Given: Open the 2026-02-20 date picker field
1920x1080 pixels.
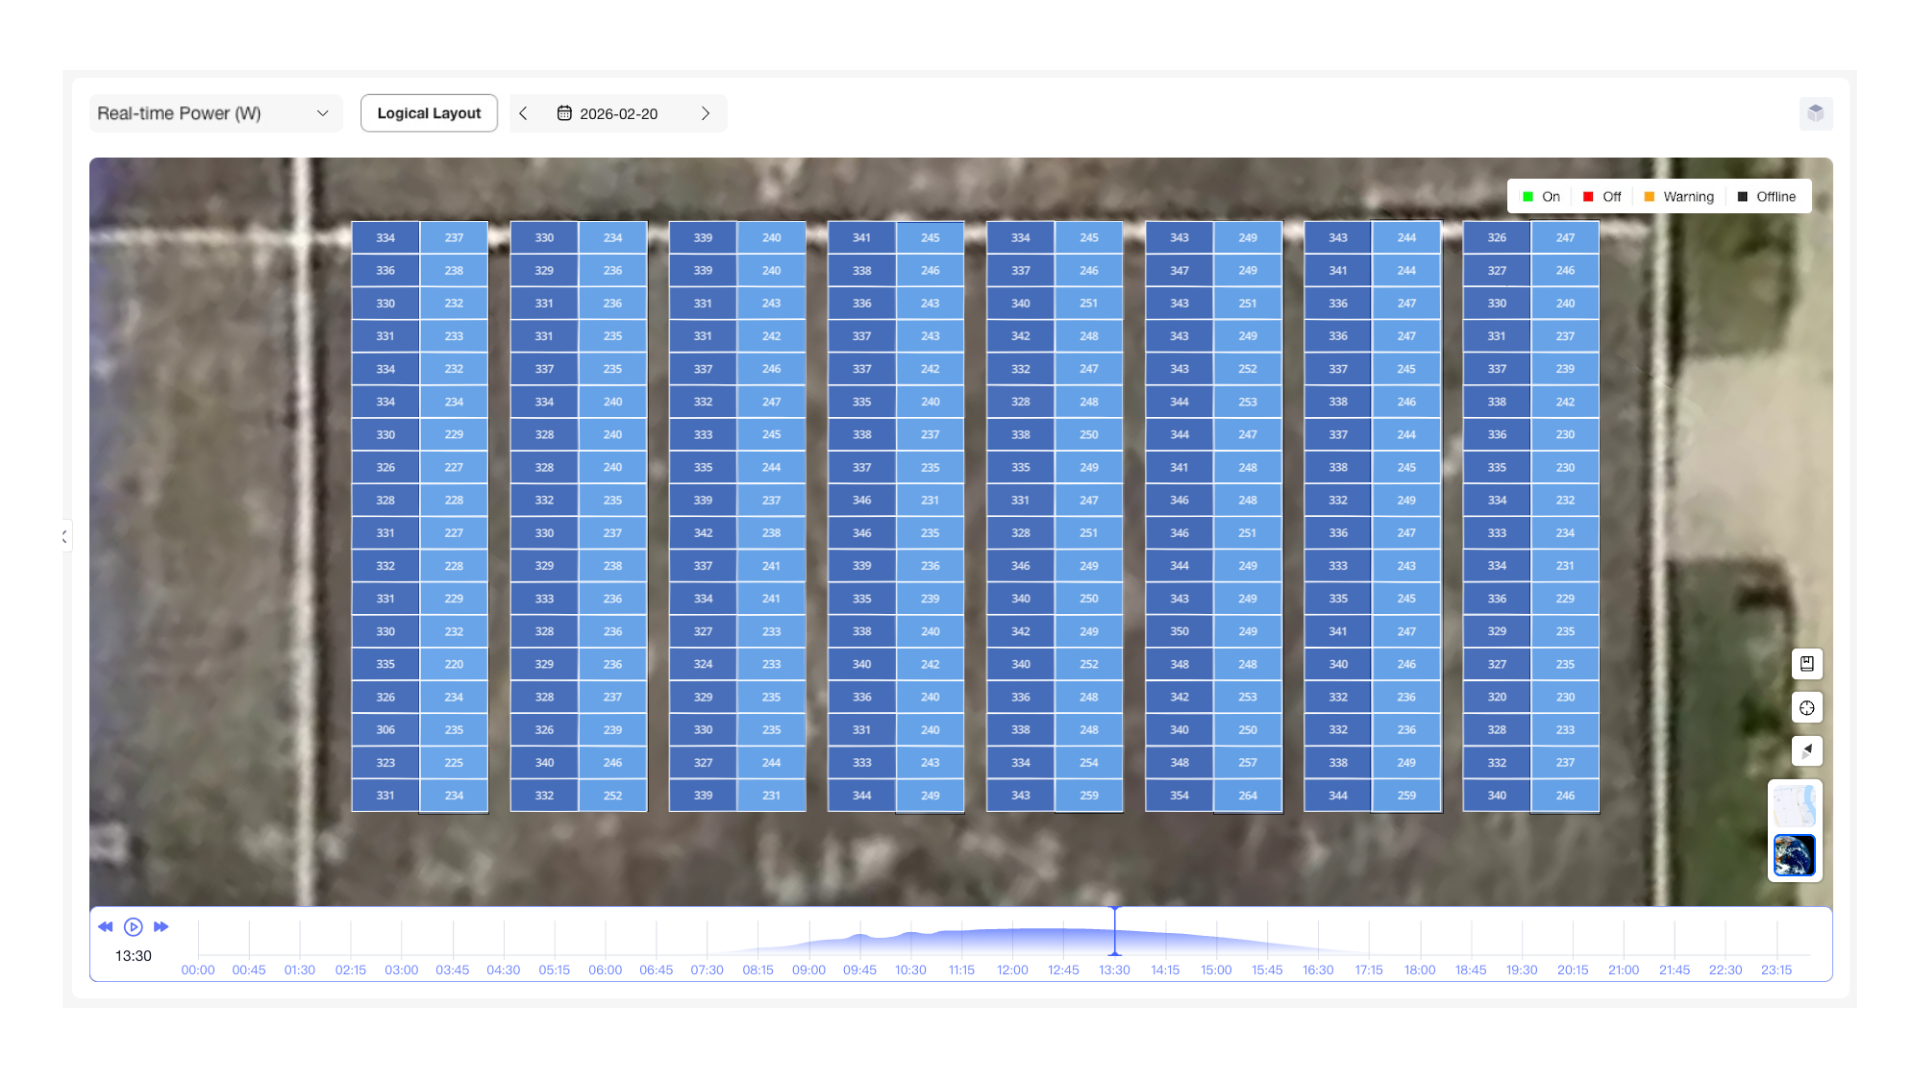Looking at the screenshot, I should click(618, 113).
